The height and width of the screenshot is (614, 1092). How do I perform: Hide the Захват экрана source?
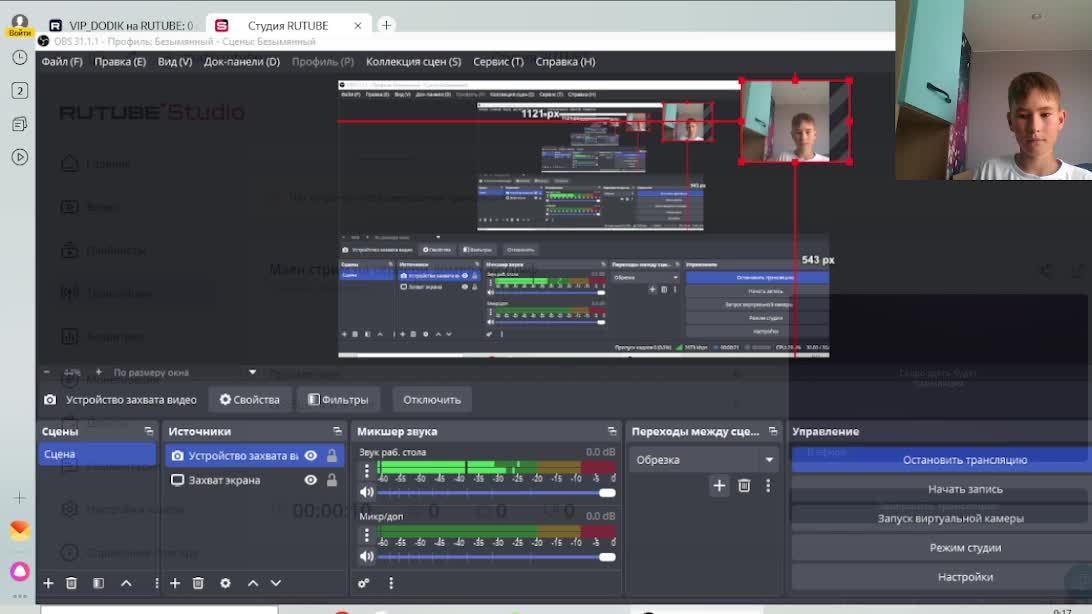click(x=311, y=480)
